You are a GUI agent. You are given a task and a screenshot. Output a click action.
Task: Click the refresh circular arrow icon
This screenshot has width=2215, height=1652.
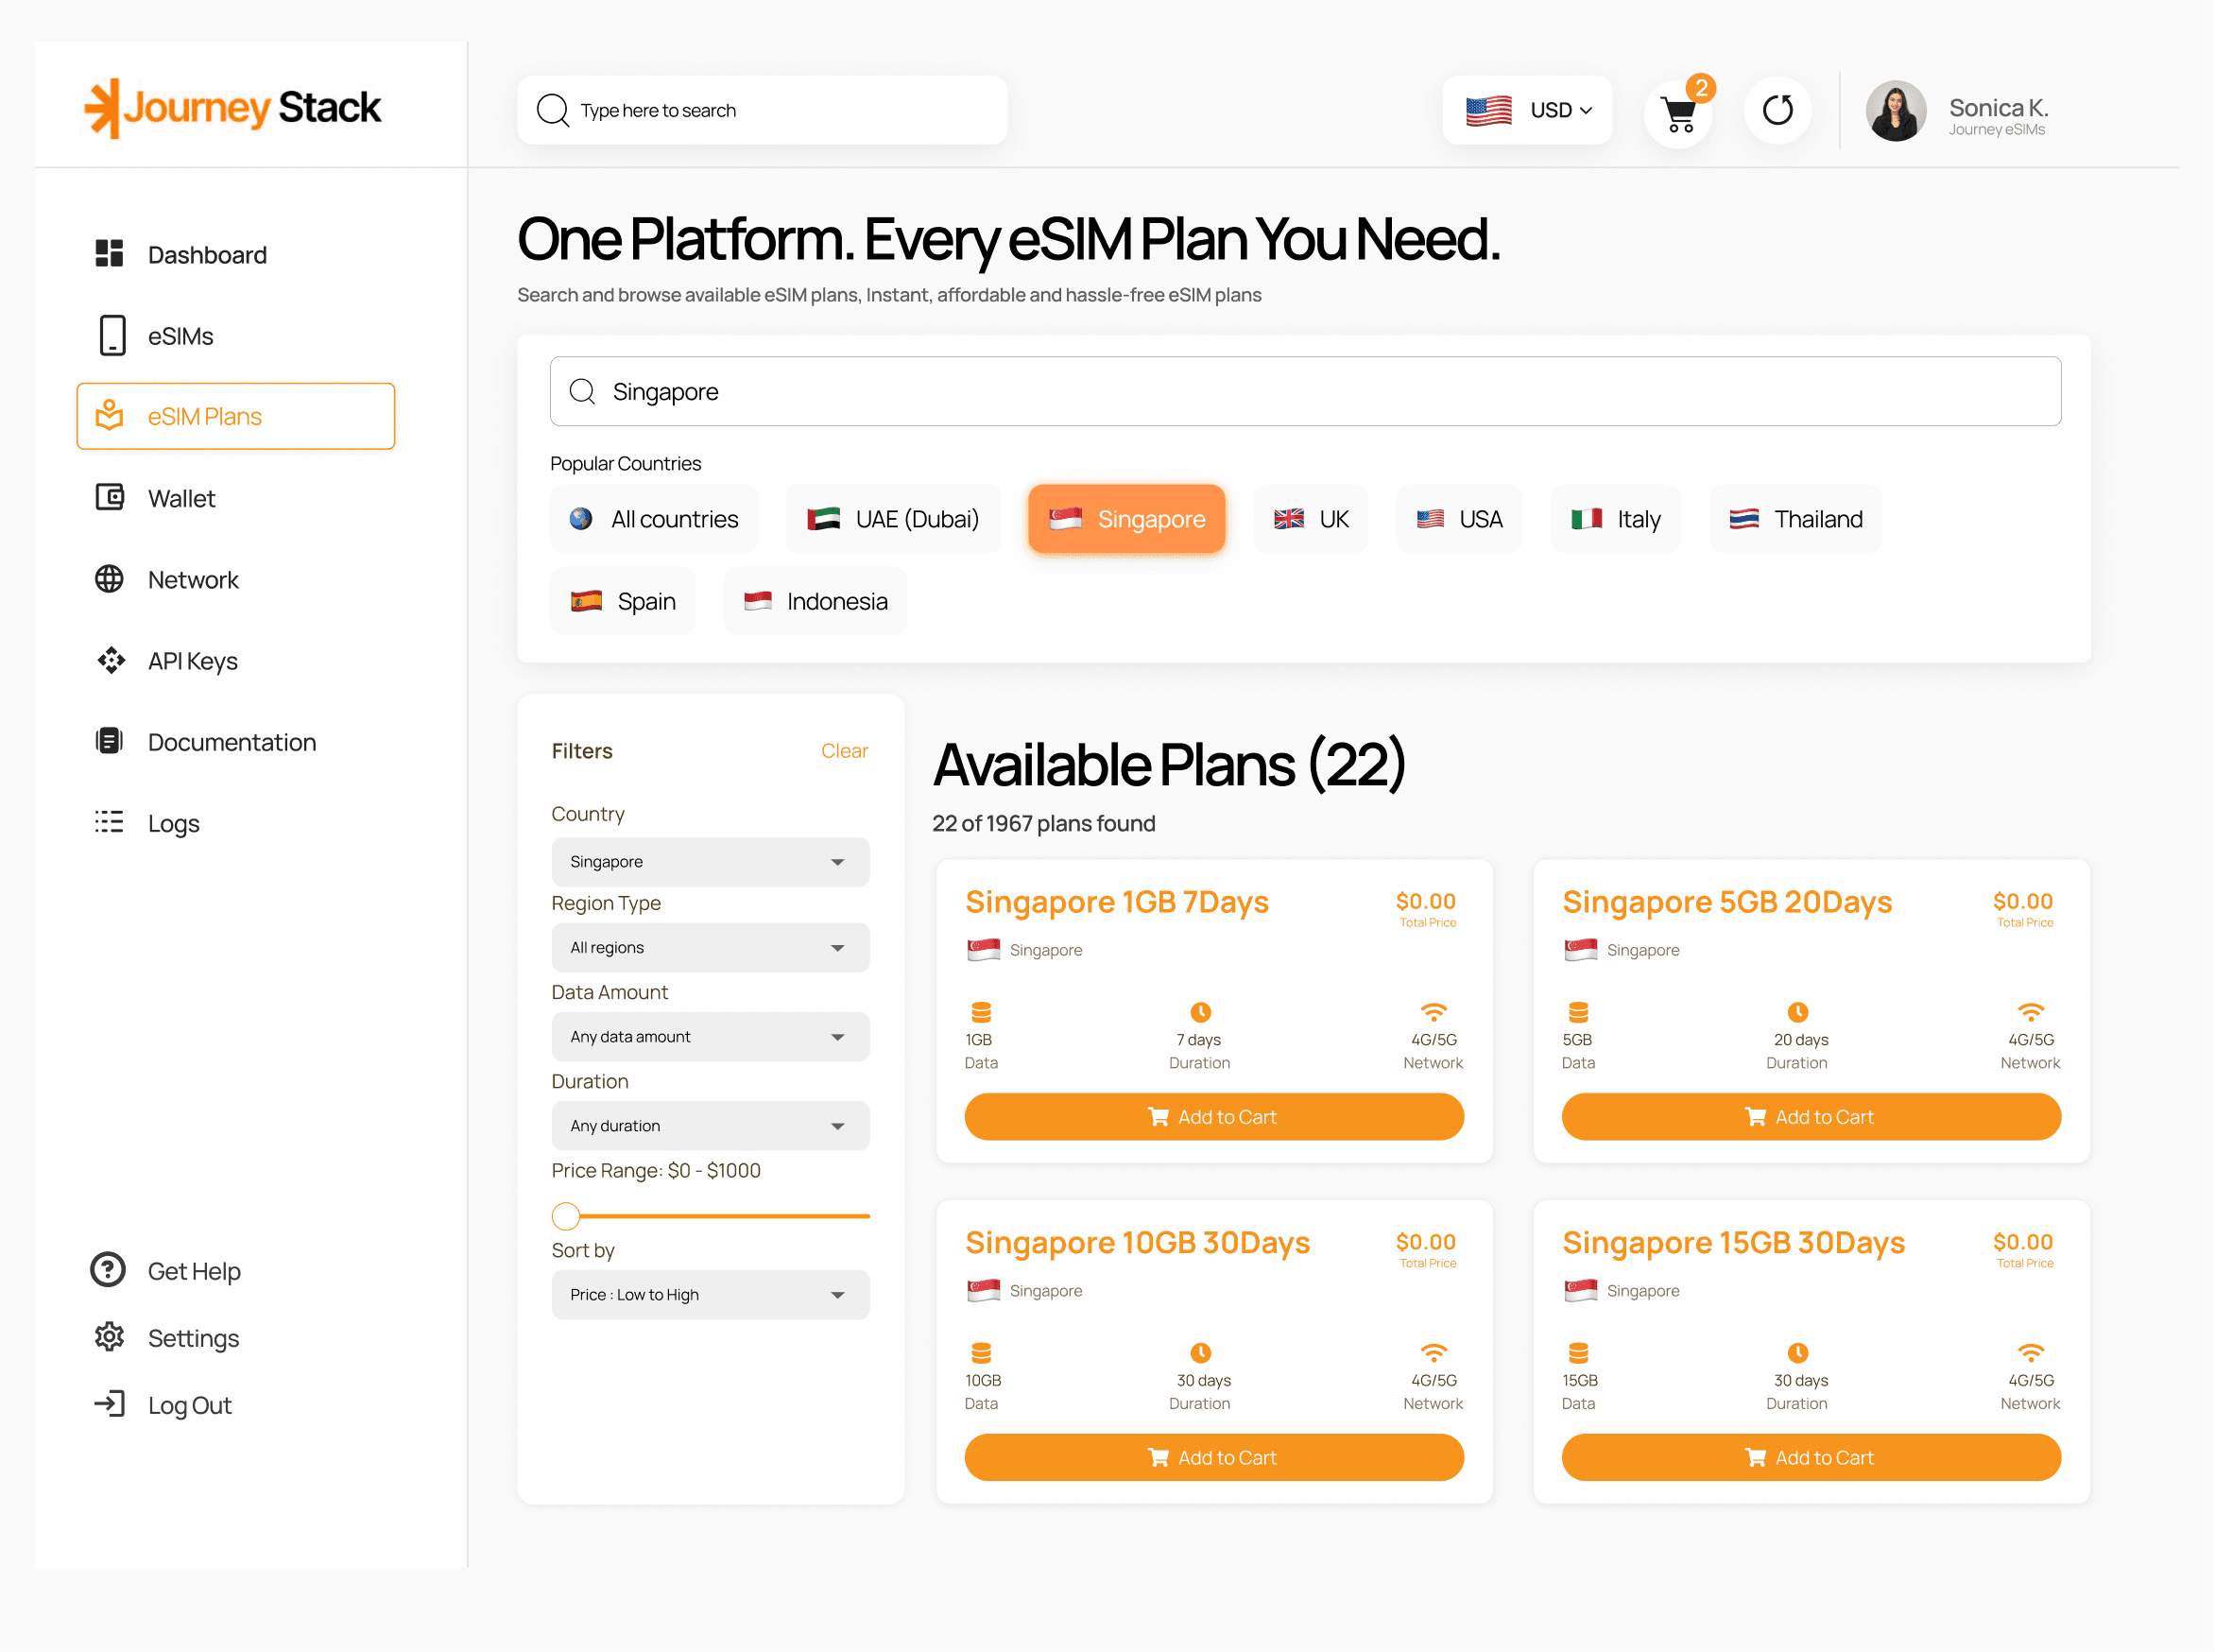coord(1777,110)
